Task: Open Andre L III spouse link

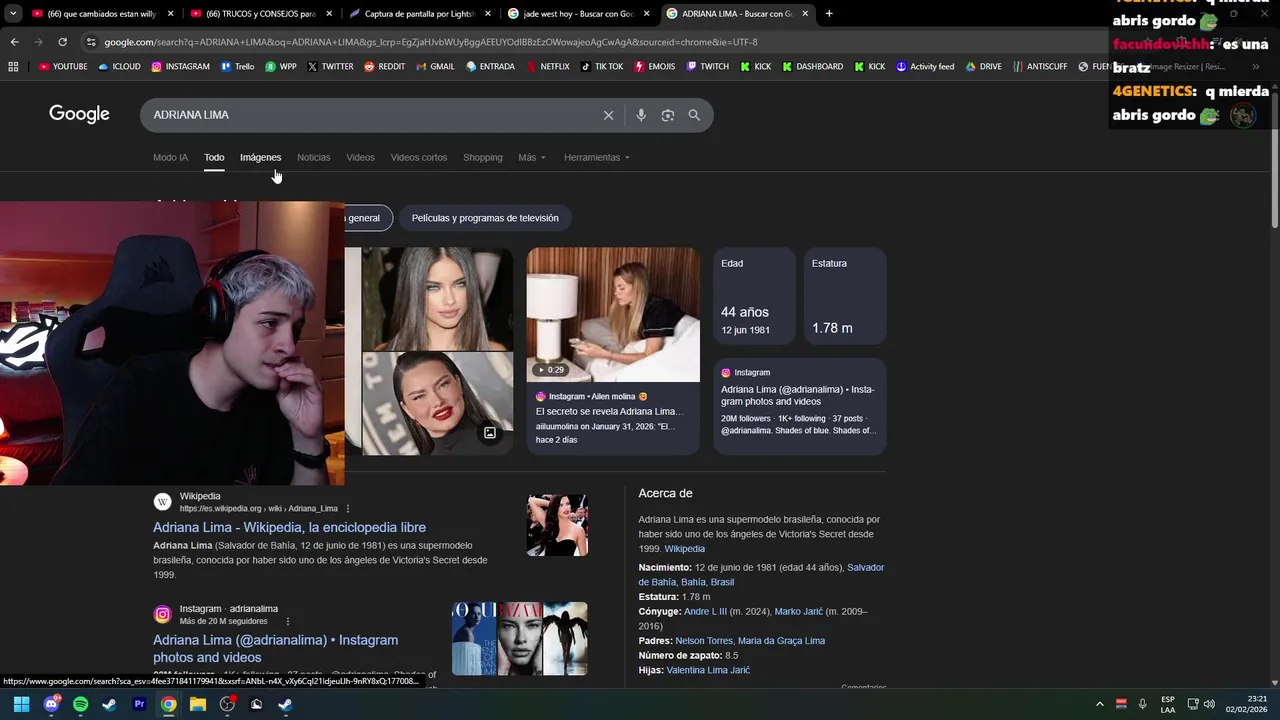Action: click(705, 611)
